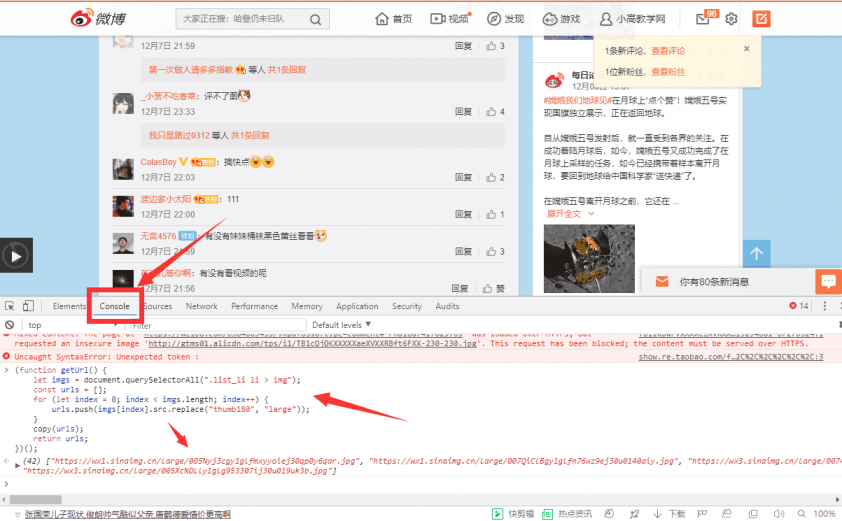Image resolution: width=842 pixels, height=521 pixels.
Task: Click the search magnifier in Weibo search box
Action: (x=316, y=20)
